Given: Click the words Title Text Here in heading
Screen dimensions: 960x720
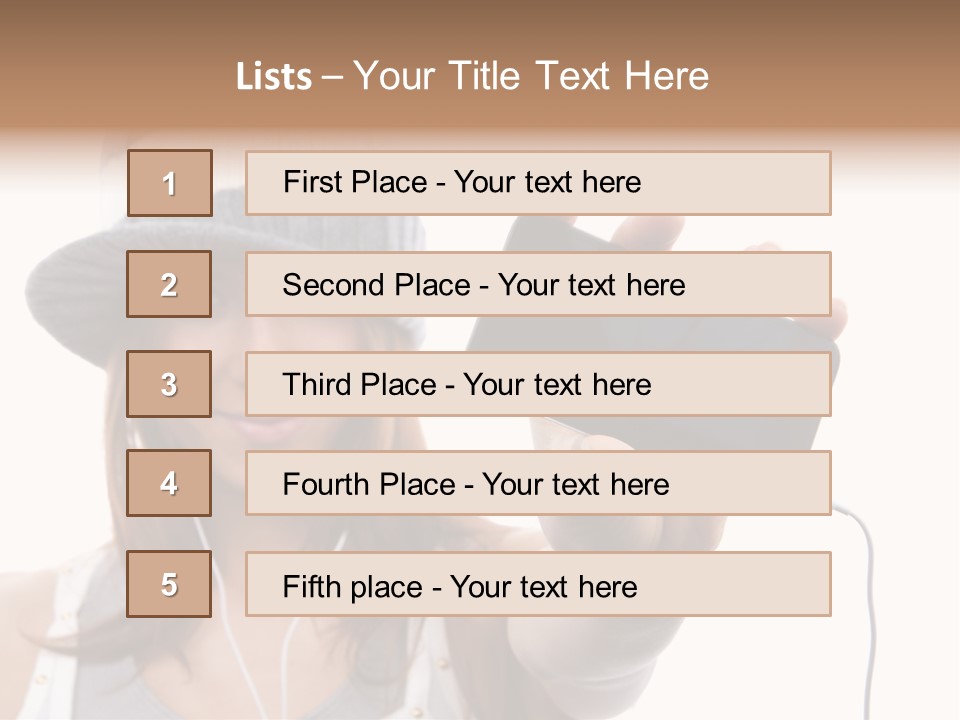Looking at the screenshot, I should [x=579, y=76].
